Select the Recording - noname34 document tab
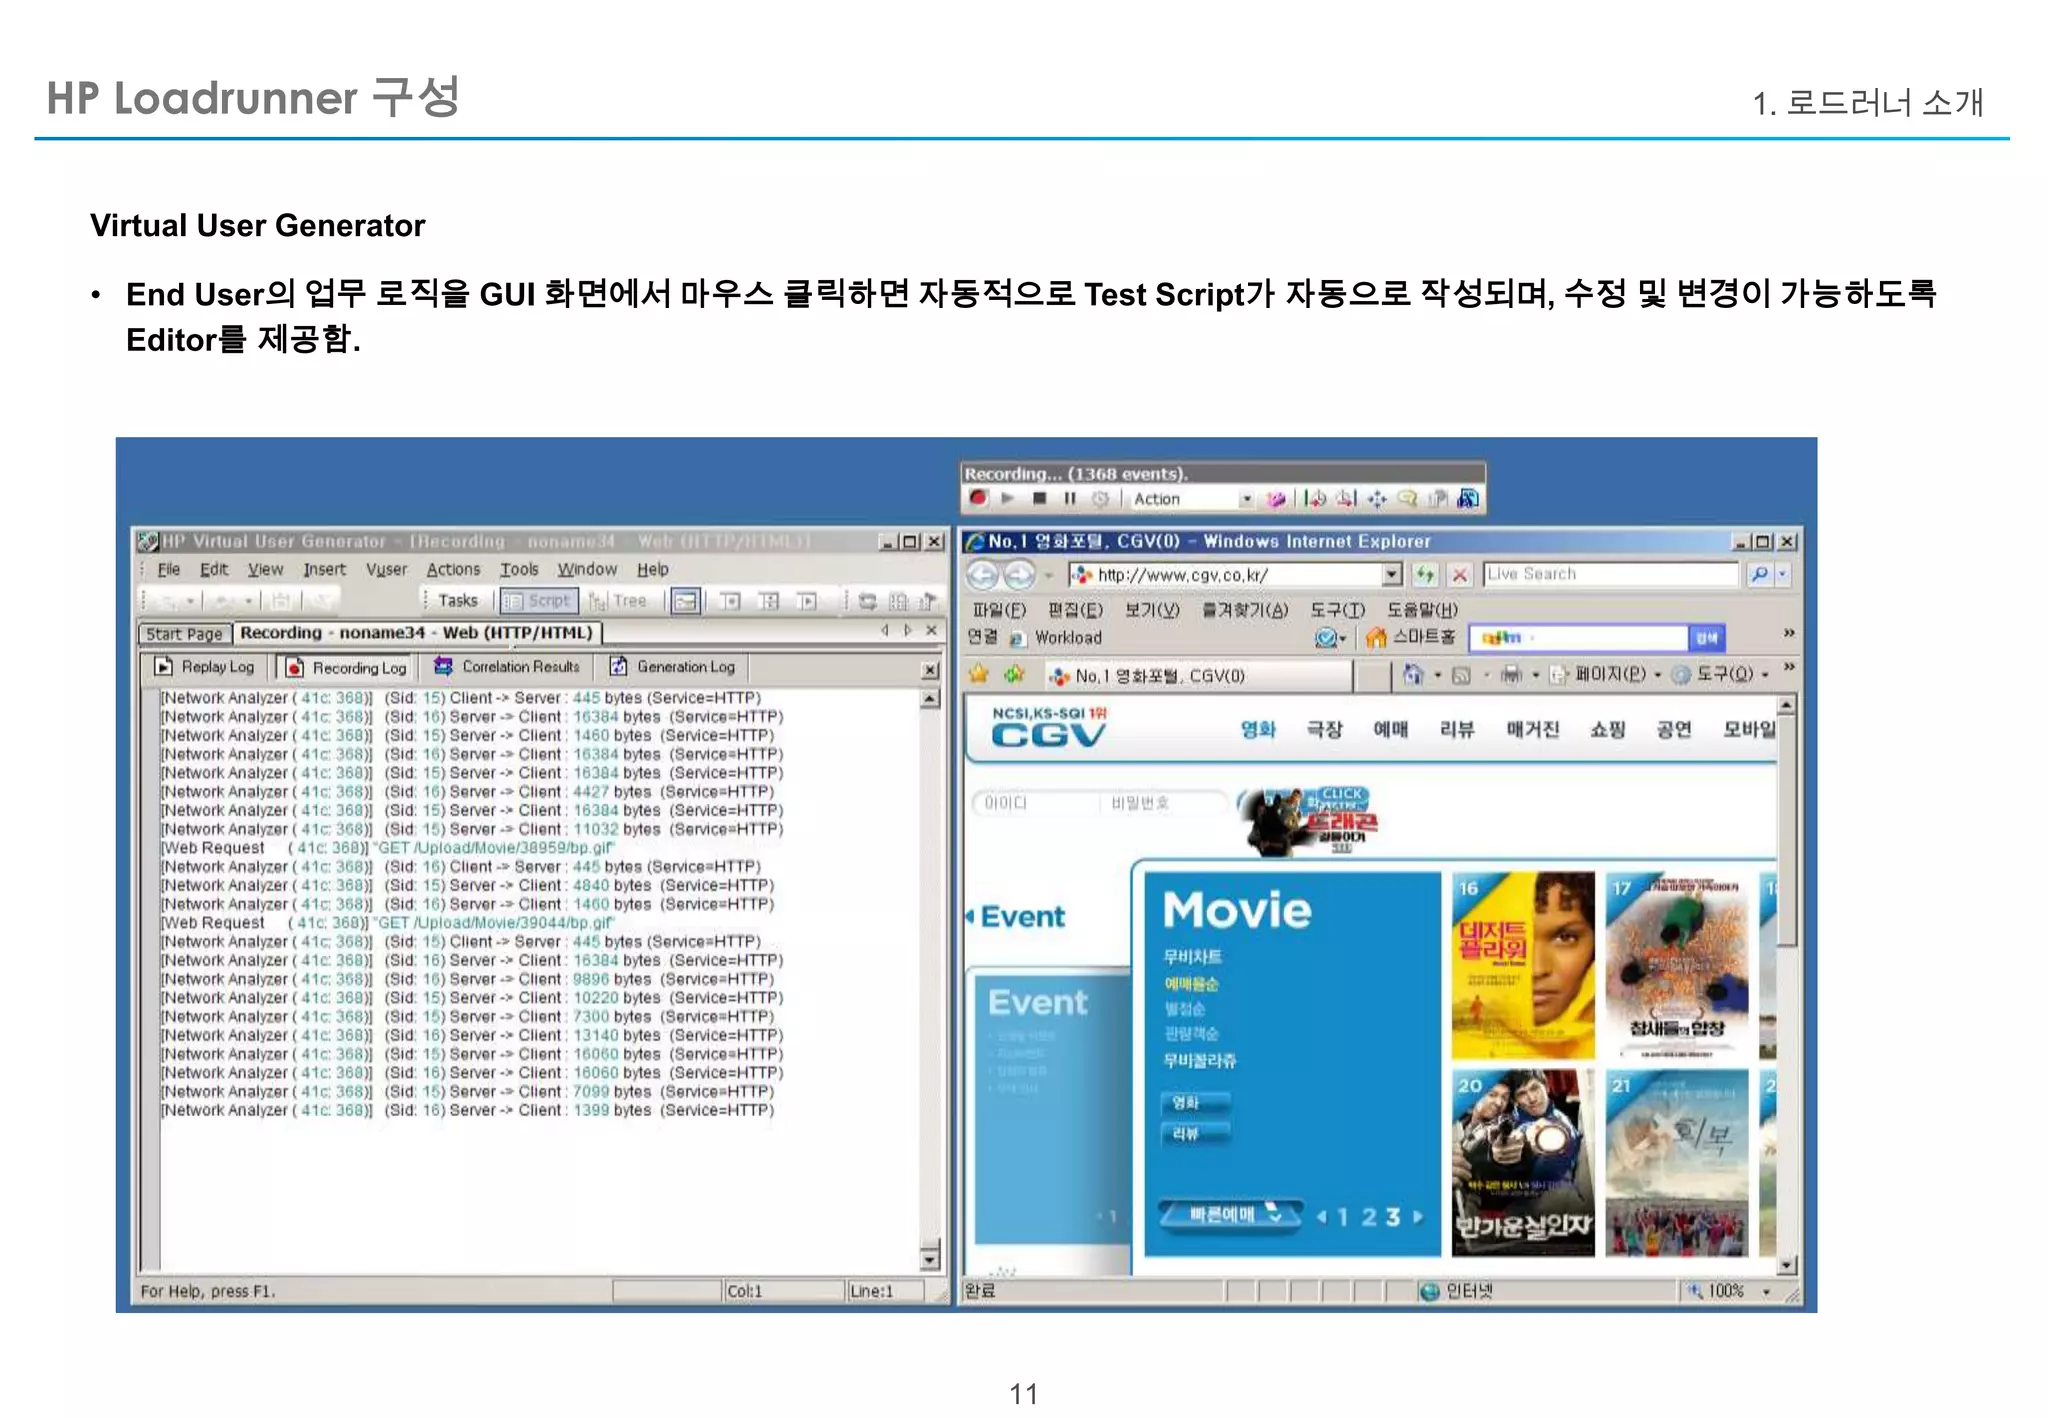Screen dimensions: 2048x1418 pyautogui.click(x=416, y=632)
